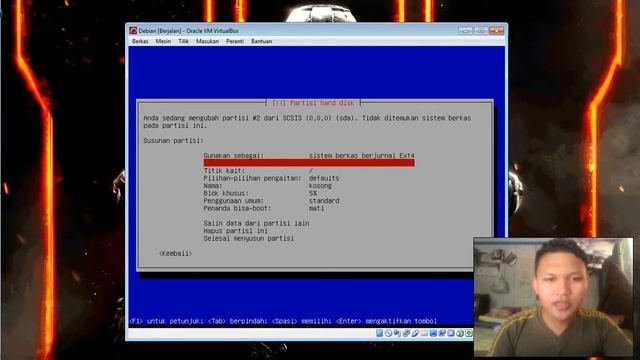Open the Masukan menu
Screen dimensions: 640x360
[x=207, y=41]
